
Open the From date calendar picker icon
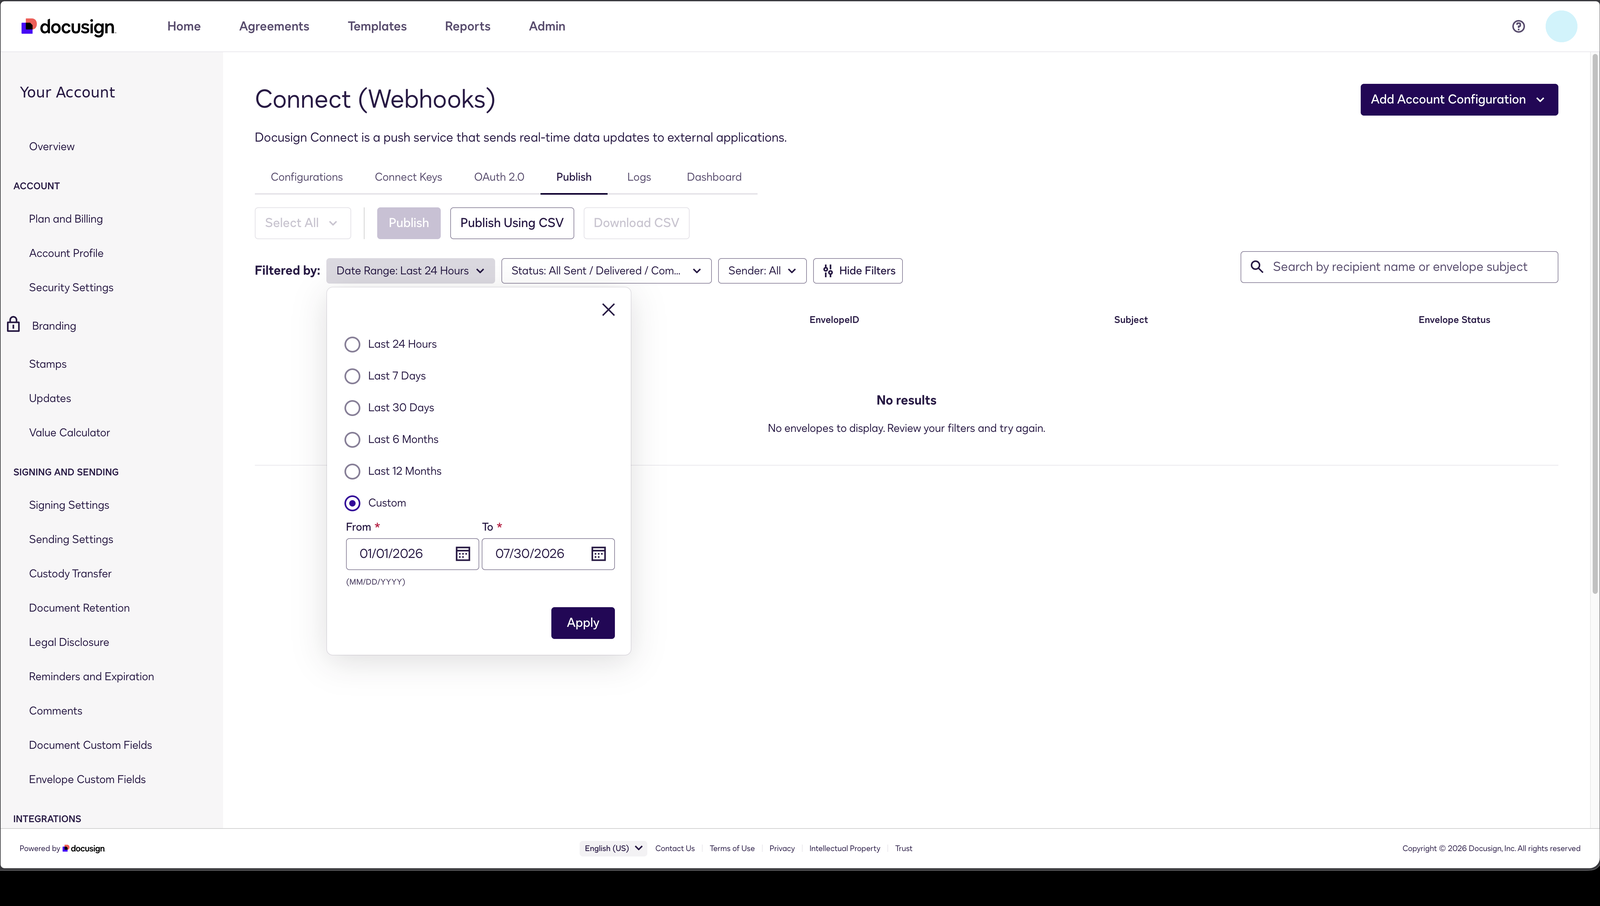pyautogui.click(x=463, y=554)
